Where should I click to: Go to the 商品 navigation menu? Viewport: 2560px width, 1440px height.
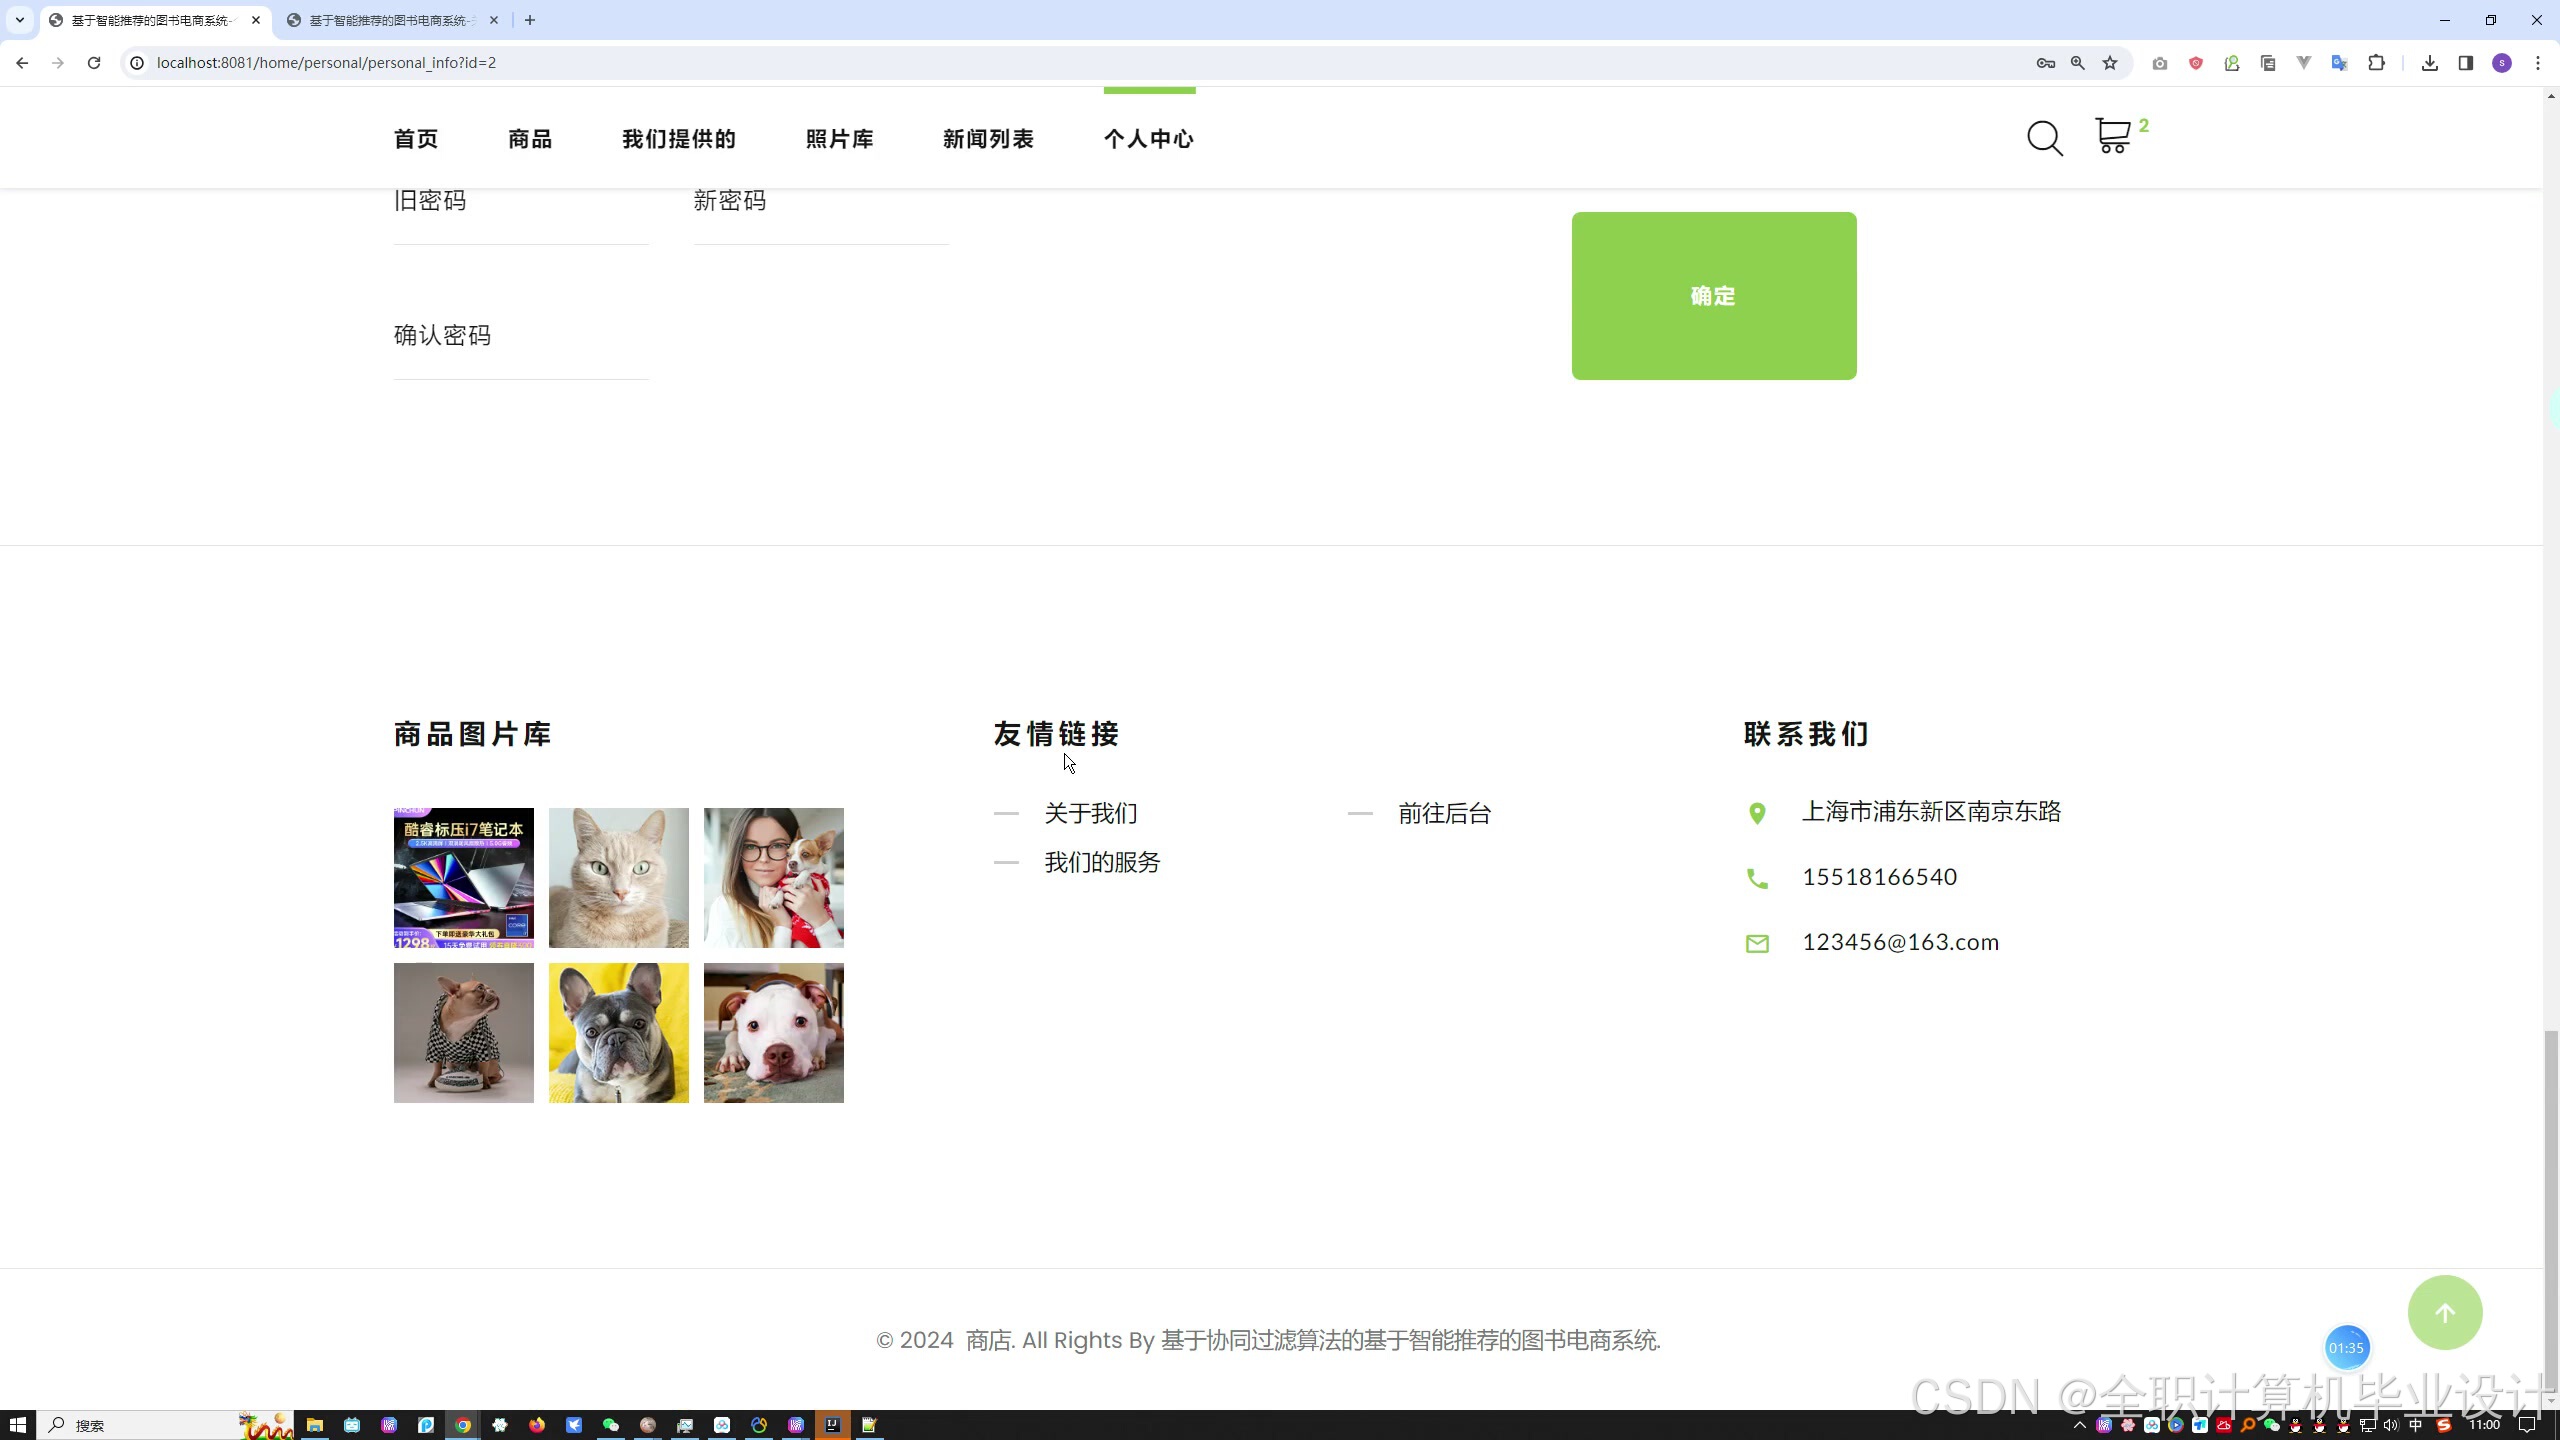(530, 139)
